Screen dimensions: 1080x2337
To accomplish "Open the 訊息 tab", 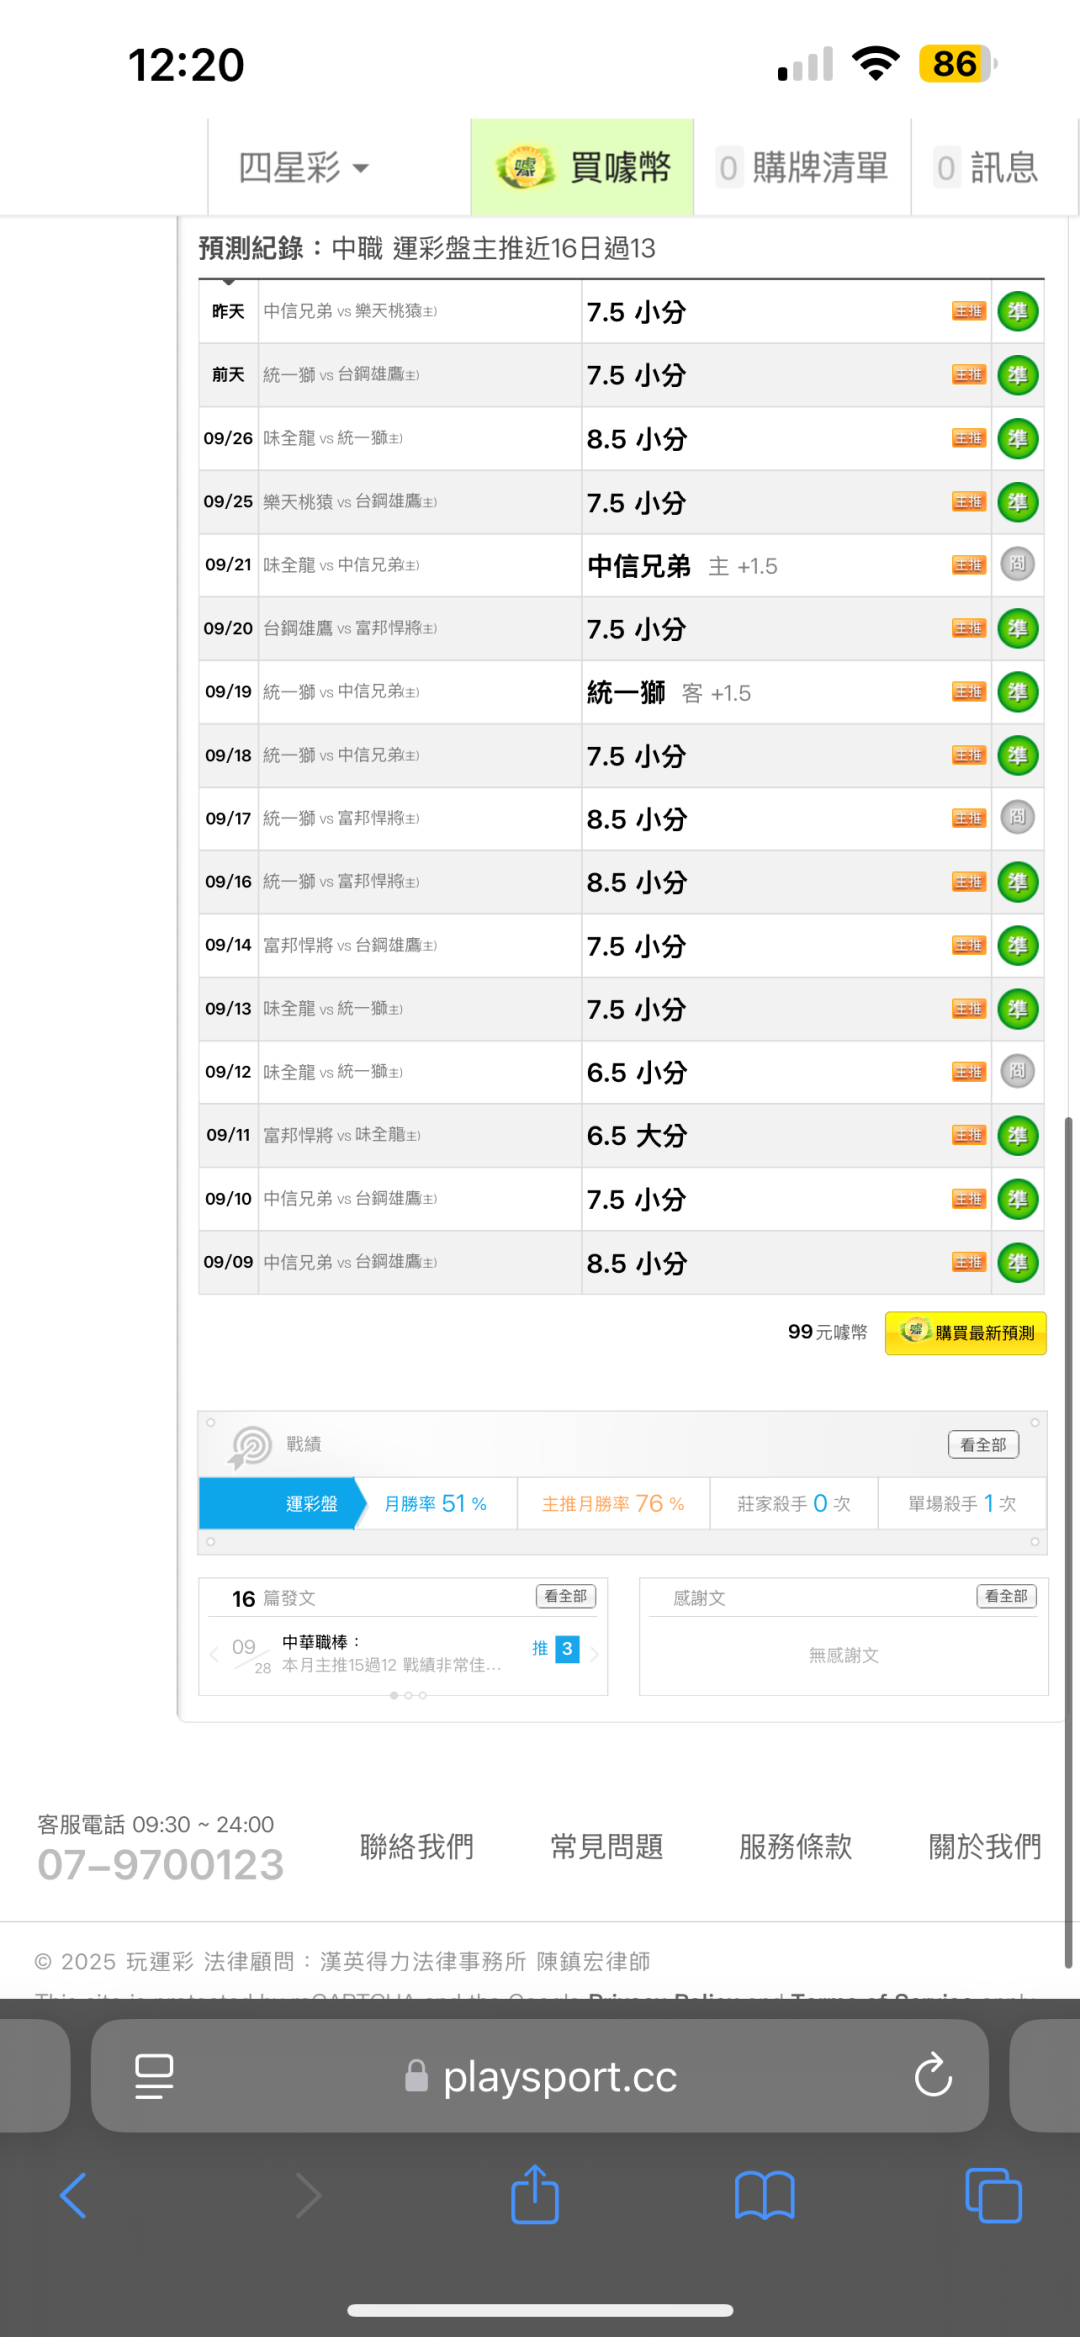I will (986, 167).
